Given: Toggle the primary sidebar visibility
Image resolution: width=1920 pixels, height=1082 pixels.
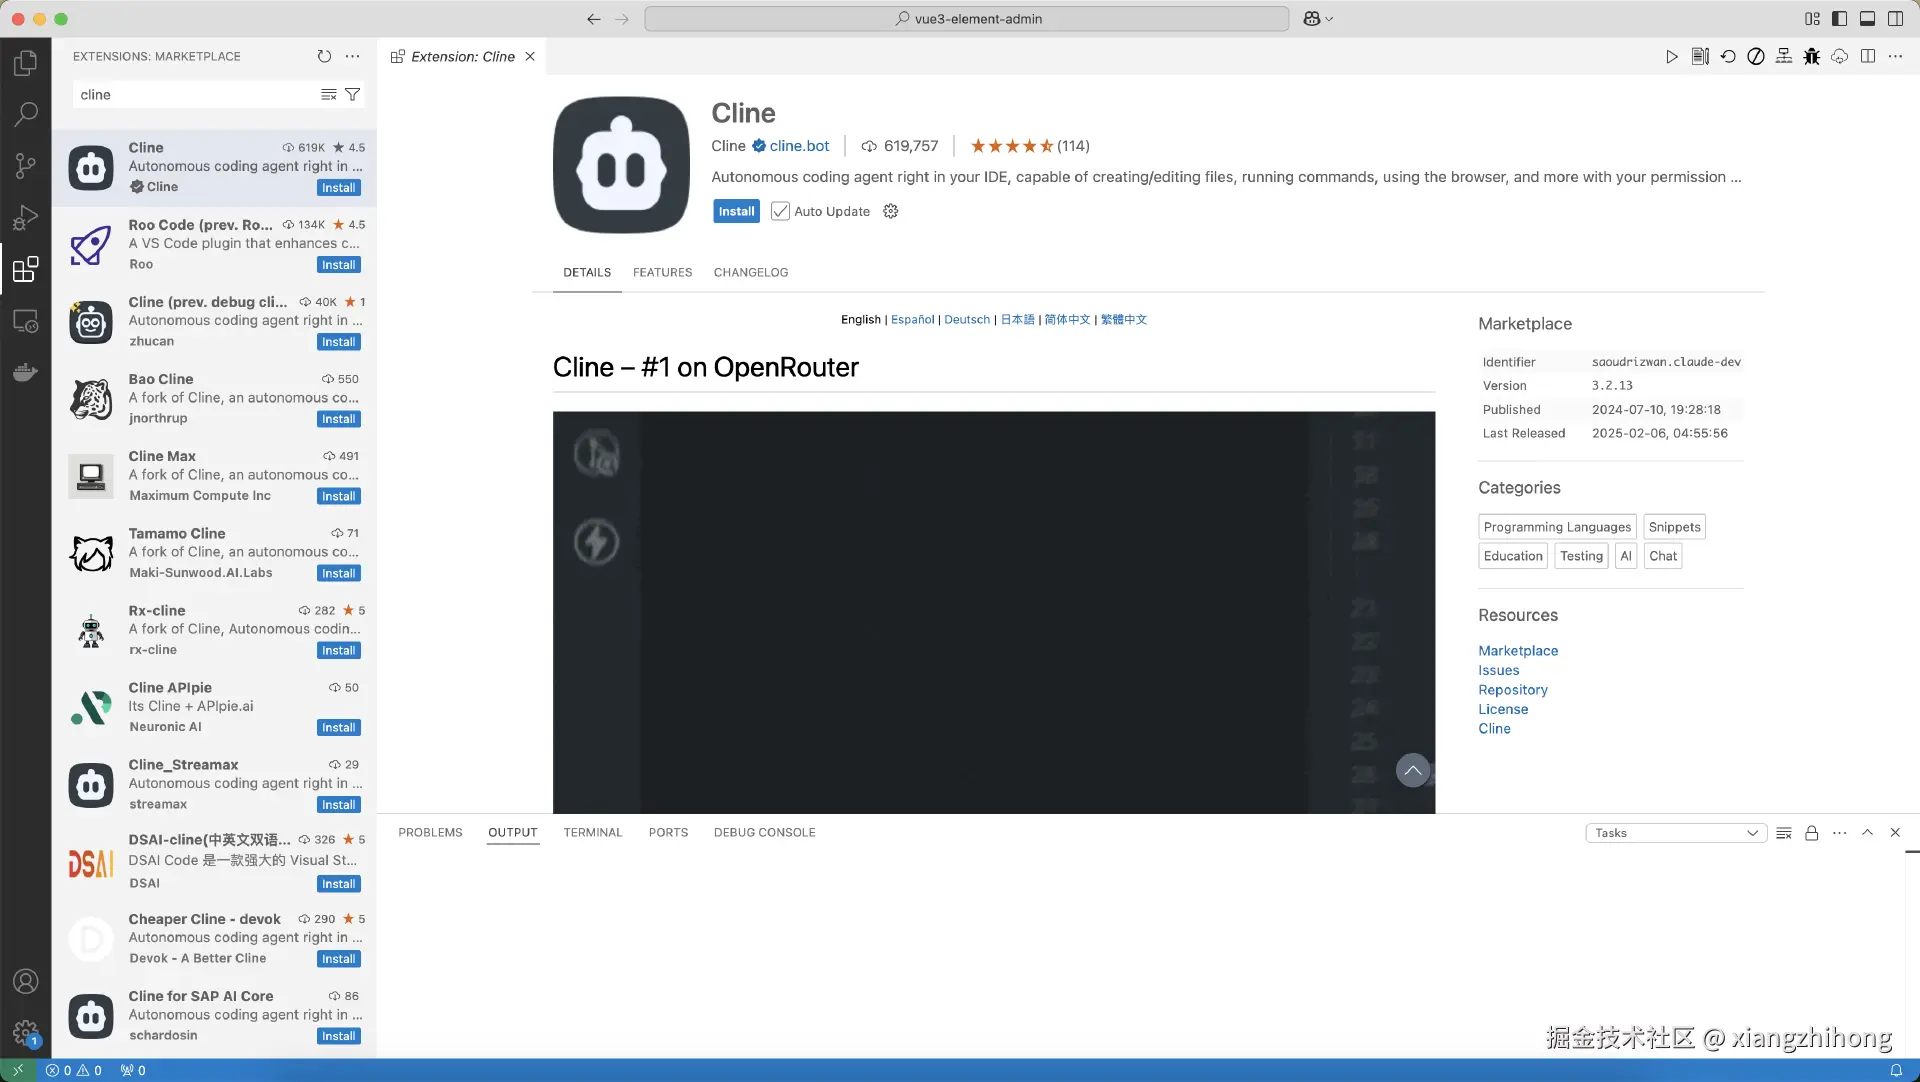Looking at the screenshot, I should [1839, 19].
